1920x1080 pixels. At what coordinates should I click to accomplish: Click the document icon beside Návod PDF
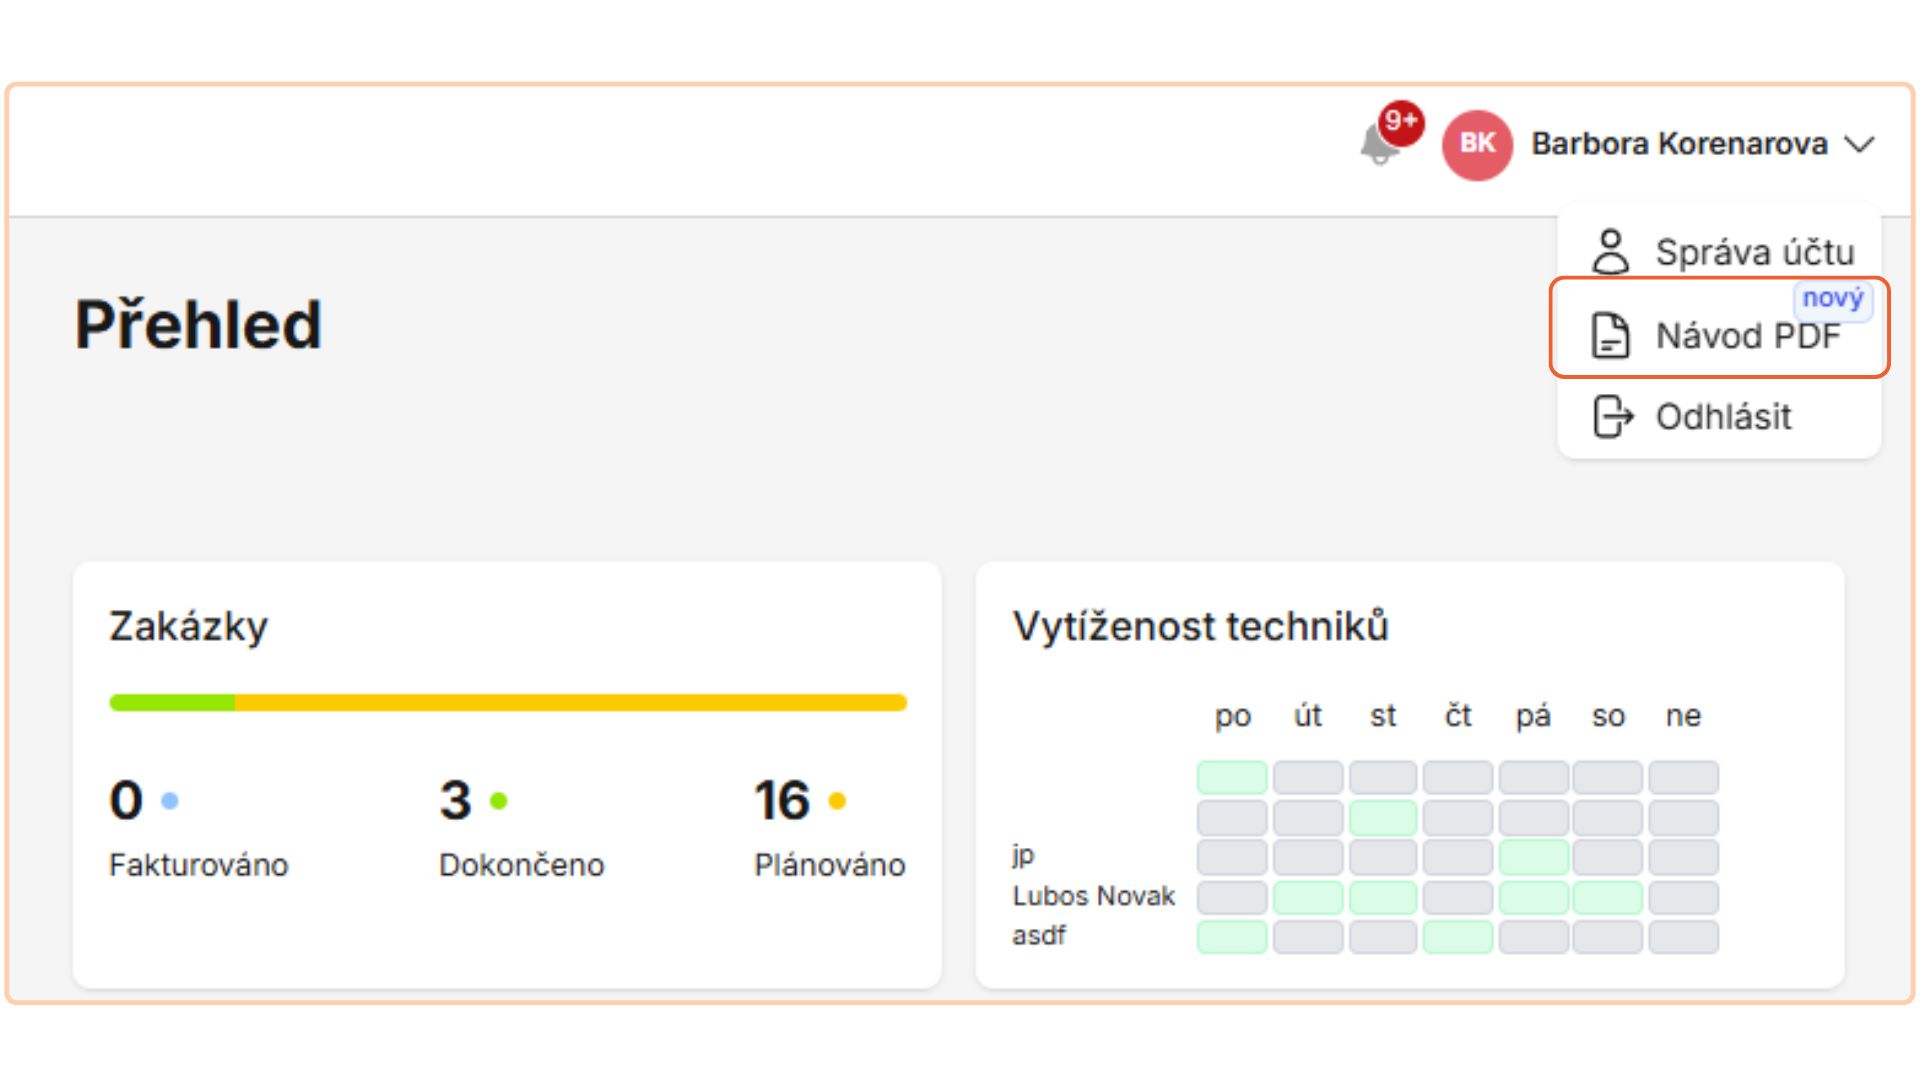(1610, 335)
